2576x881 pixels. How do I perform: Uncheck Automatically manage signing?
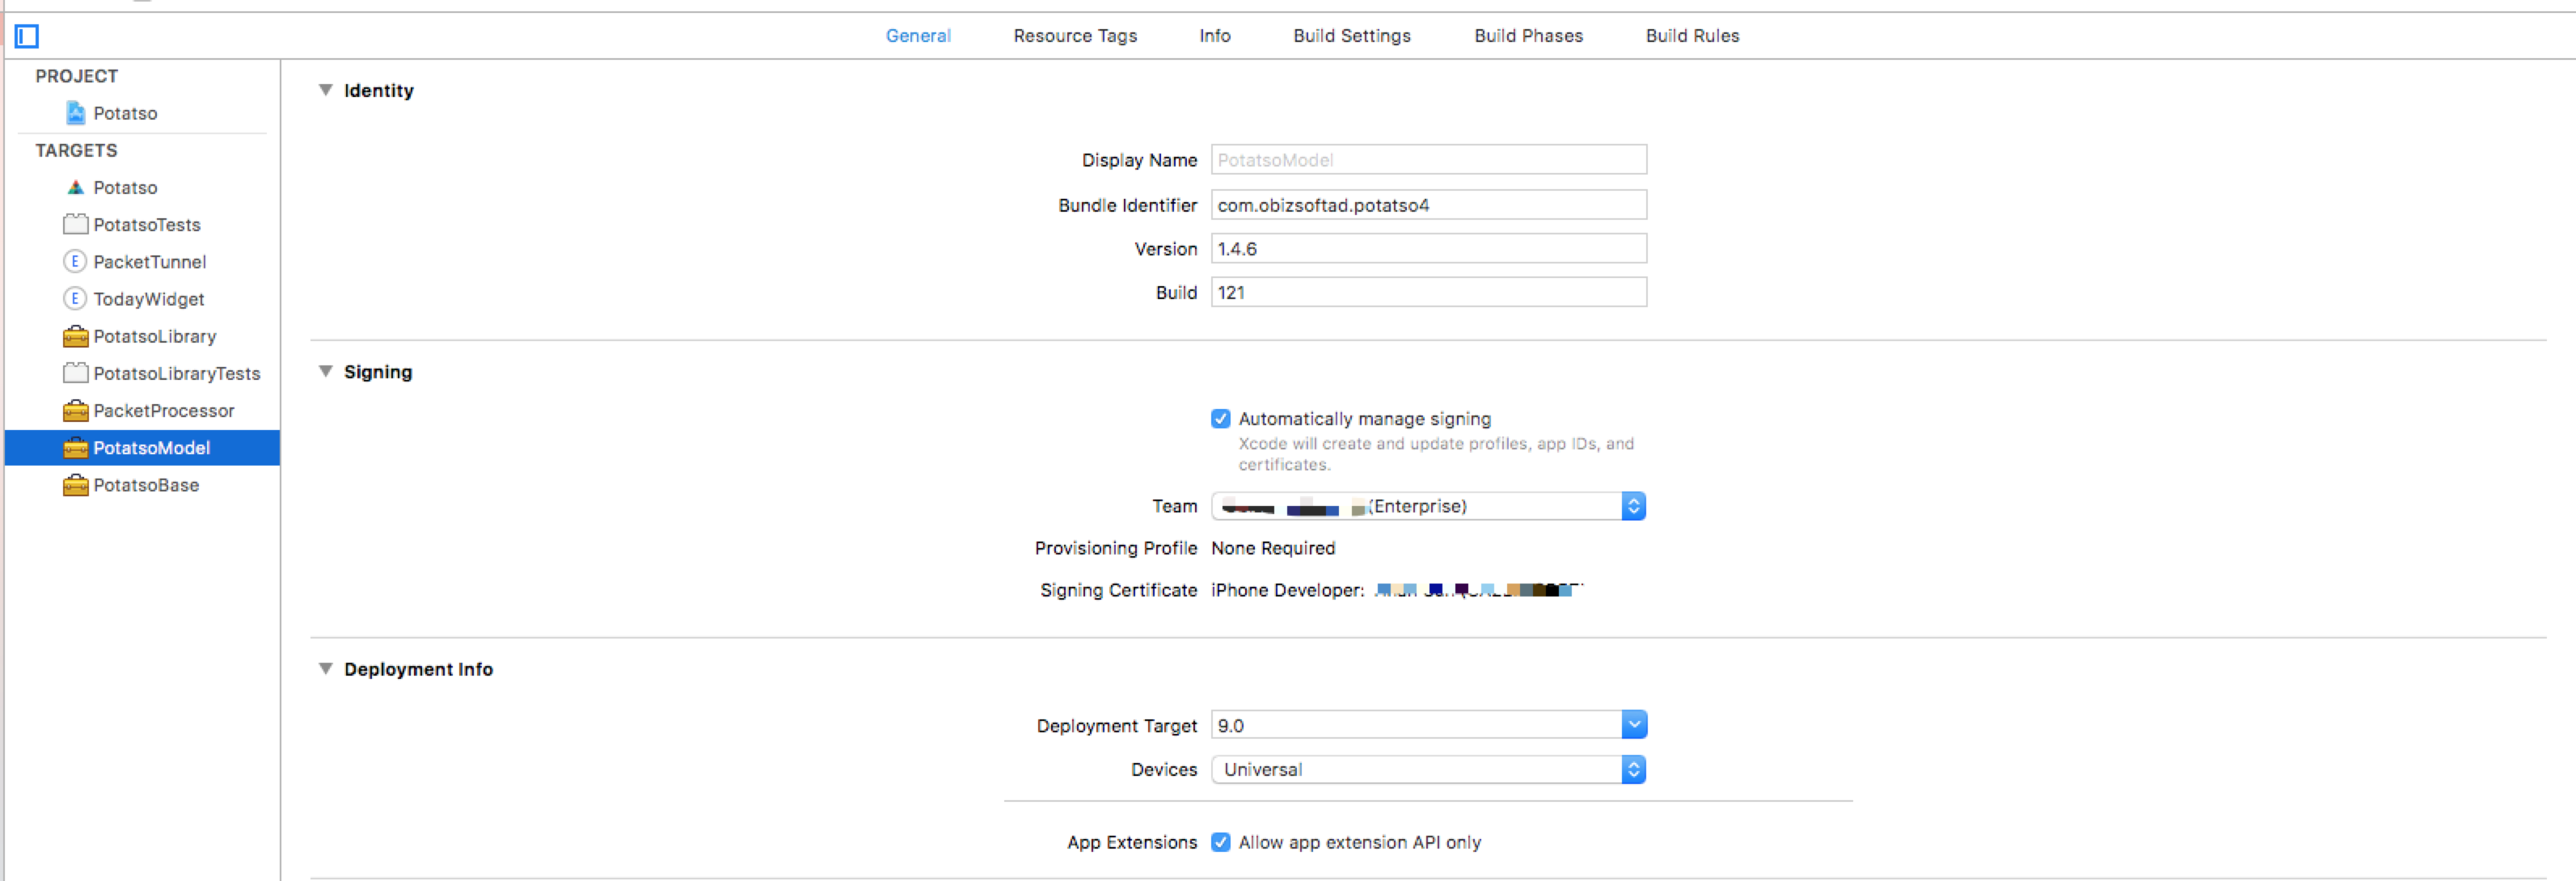pyautogui.click(x=1220, y=419)
